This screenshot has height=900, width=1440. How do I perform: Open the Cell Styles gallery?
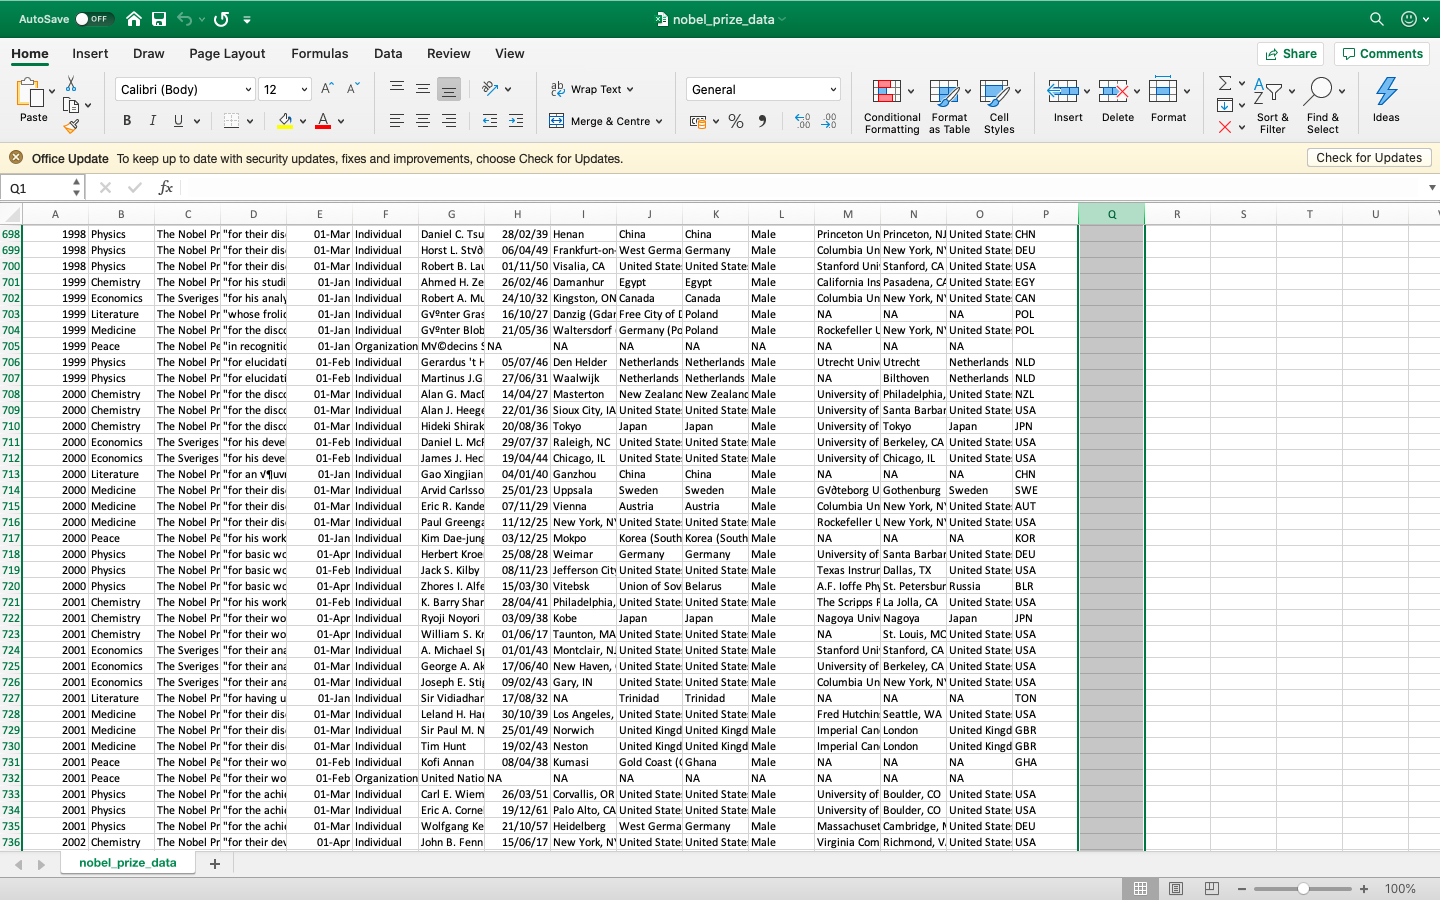tap(999, 105)
